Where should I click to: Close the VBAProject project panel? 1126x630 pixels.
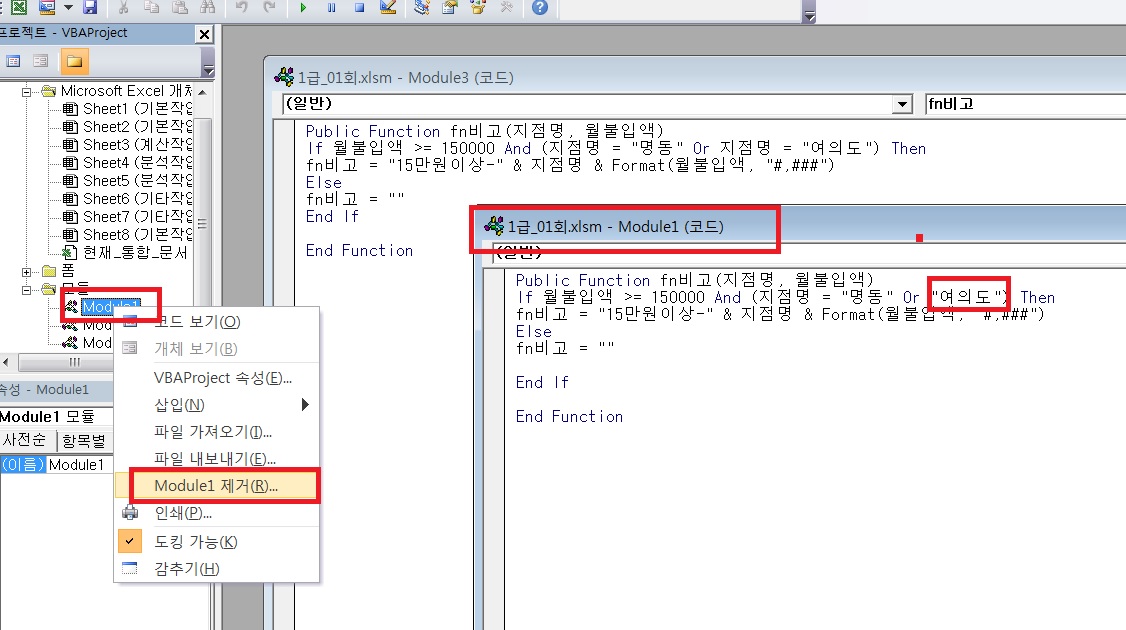[204, 34]
